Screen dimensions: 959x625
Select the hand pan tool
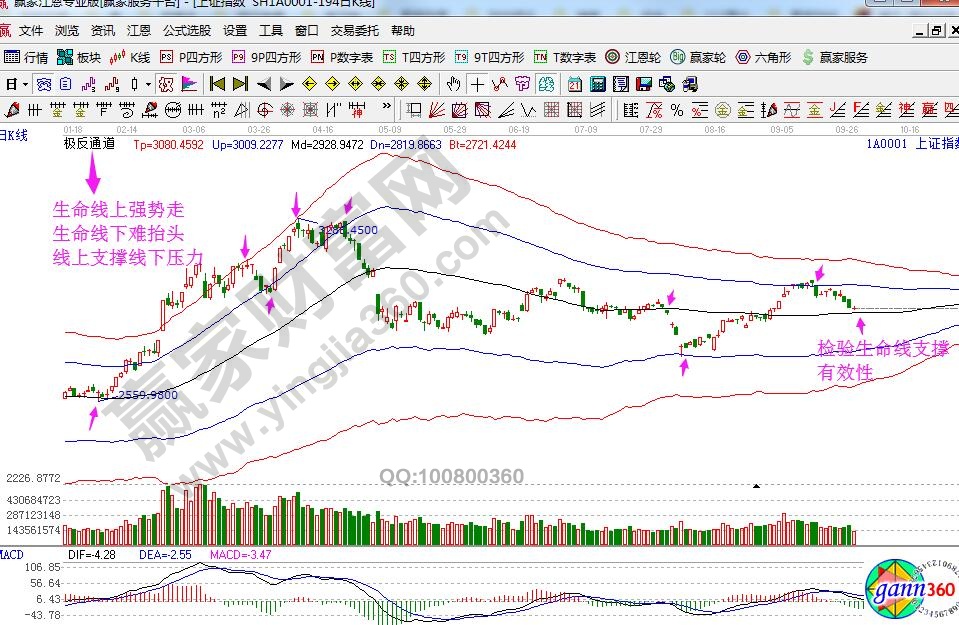[x=454, y=83]
